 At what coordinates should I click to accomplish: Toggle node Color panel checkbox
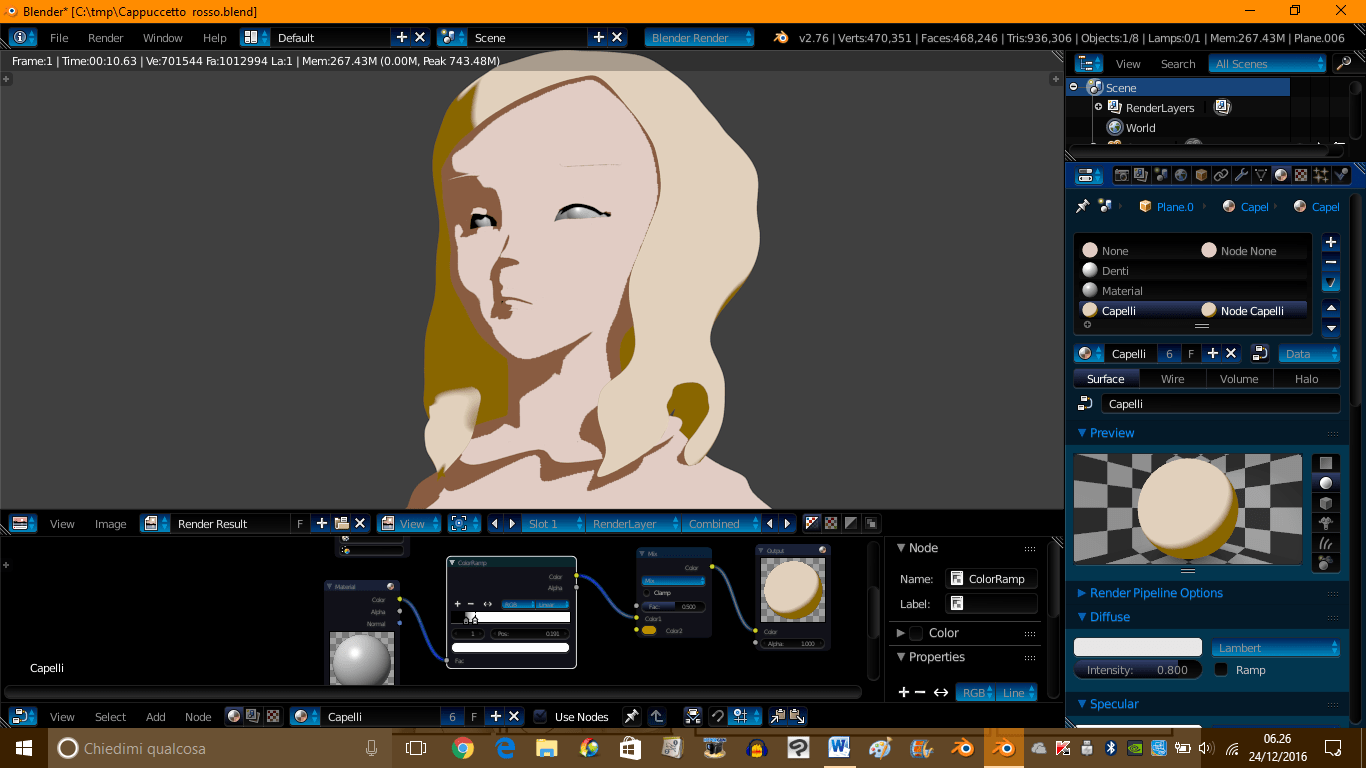pyautogui.click(x=916, y=633)
